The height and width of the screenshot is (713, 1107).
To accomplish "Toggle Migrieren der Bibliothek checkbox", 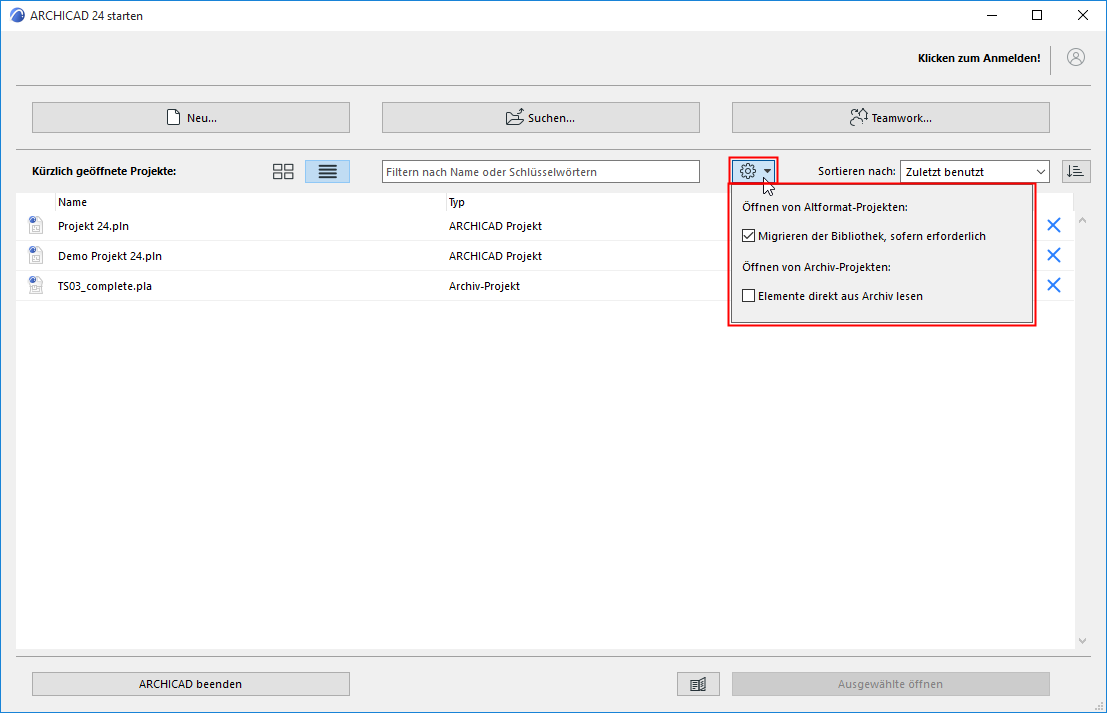I will [748, 236].
